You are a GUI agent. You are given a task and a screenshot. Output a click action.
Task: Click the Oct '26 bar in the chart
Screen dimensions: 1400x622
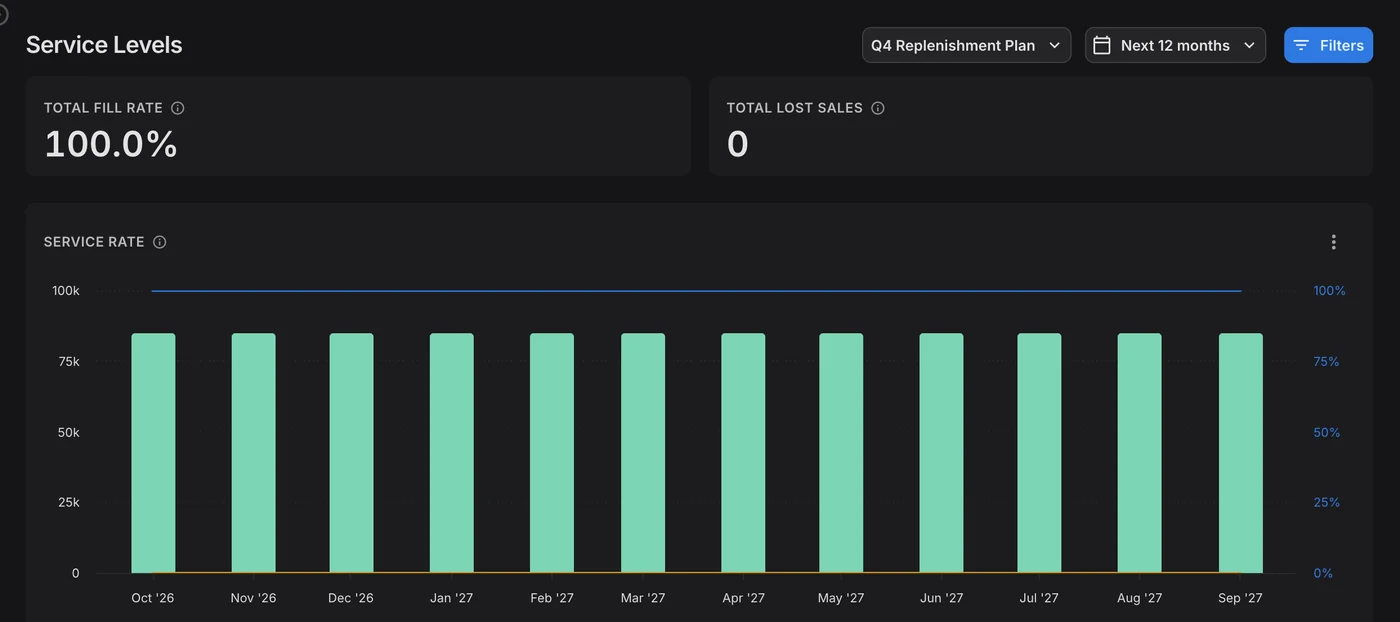point(153,453)
